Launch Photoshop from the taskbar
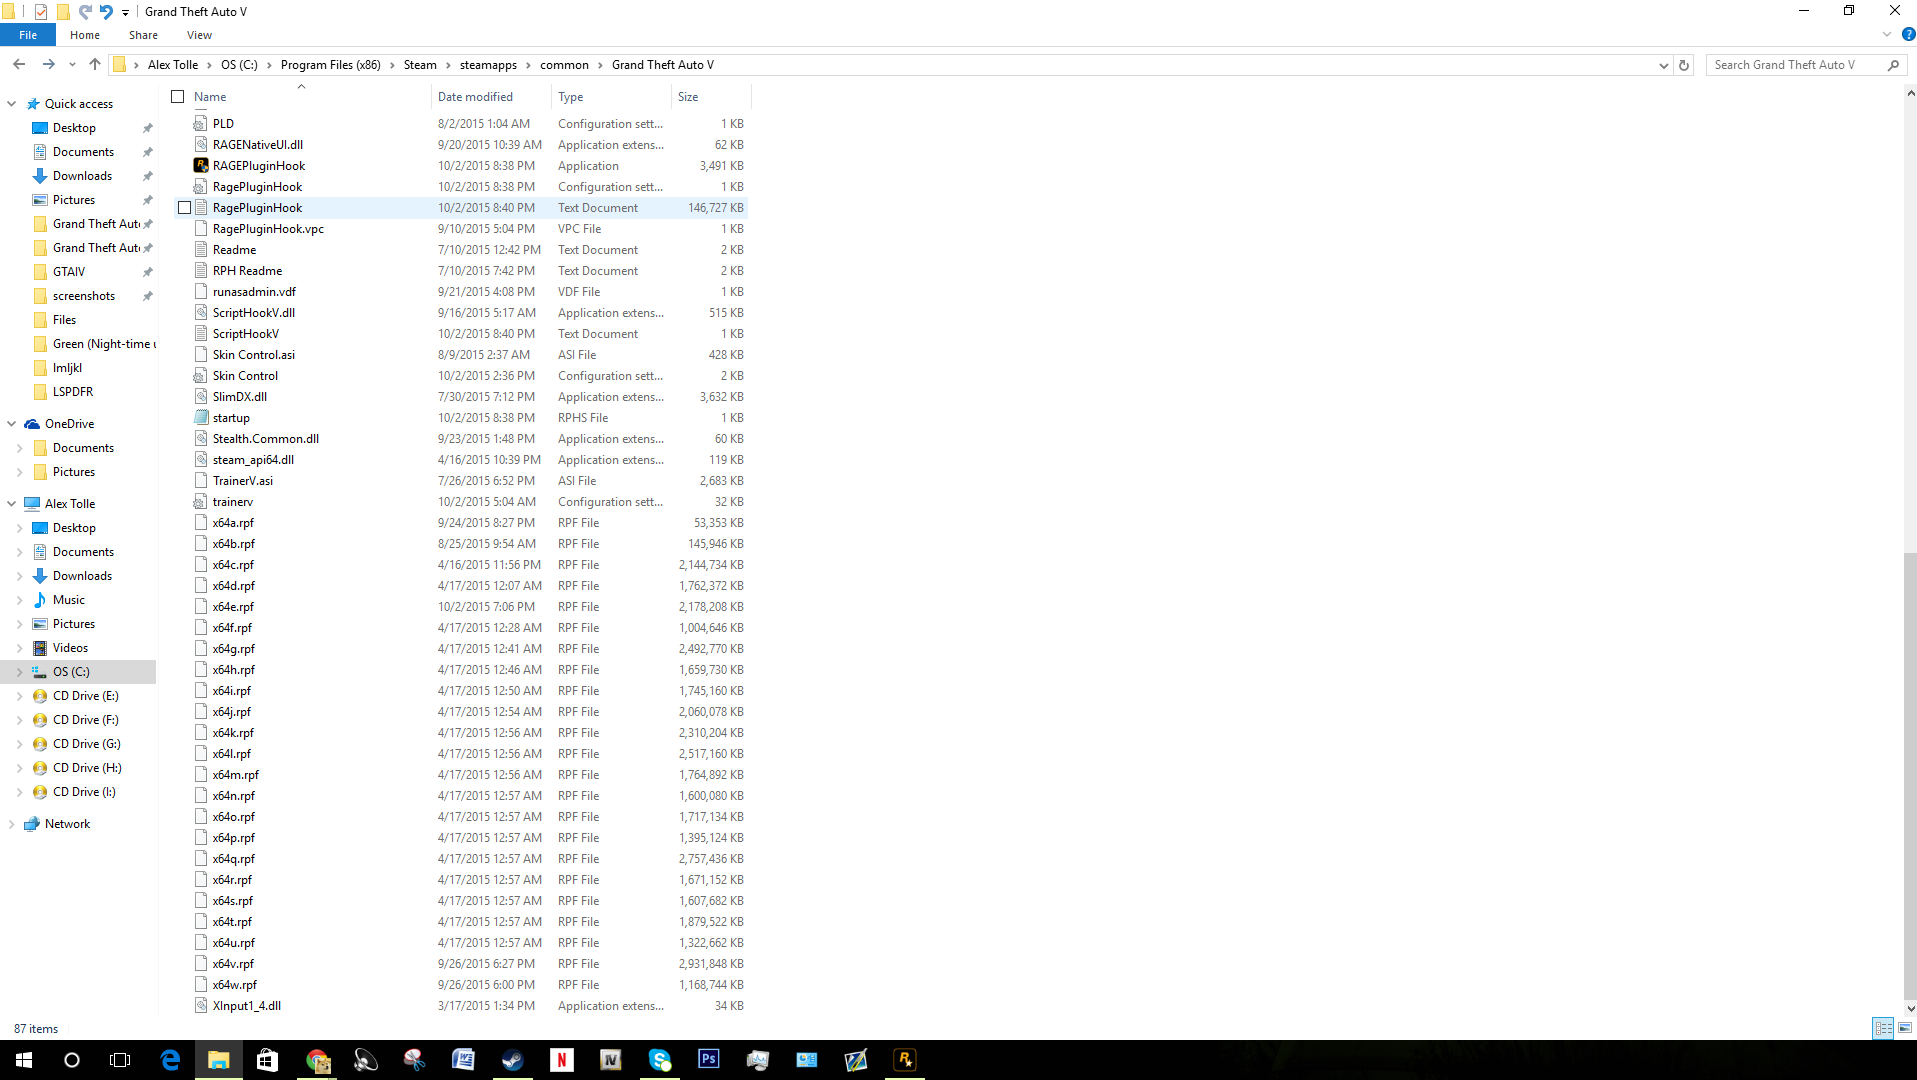Image resolution: width=1917 pixels, height=1080 pixels. 709,1060
